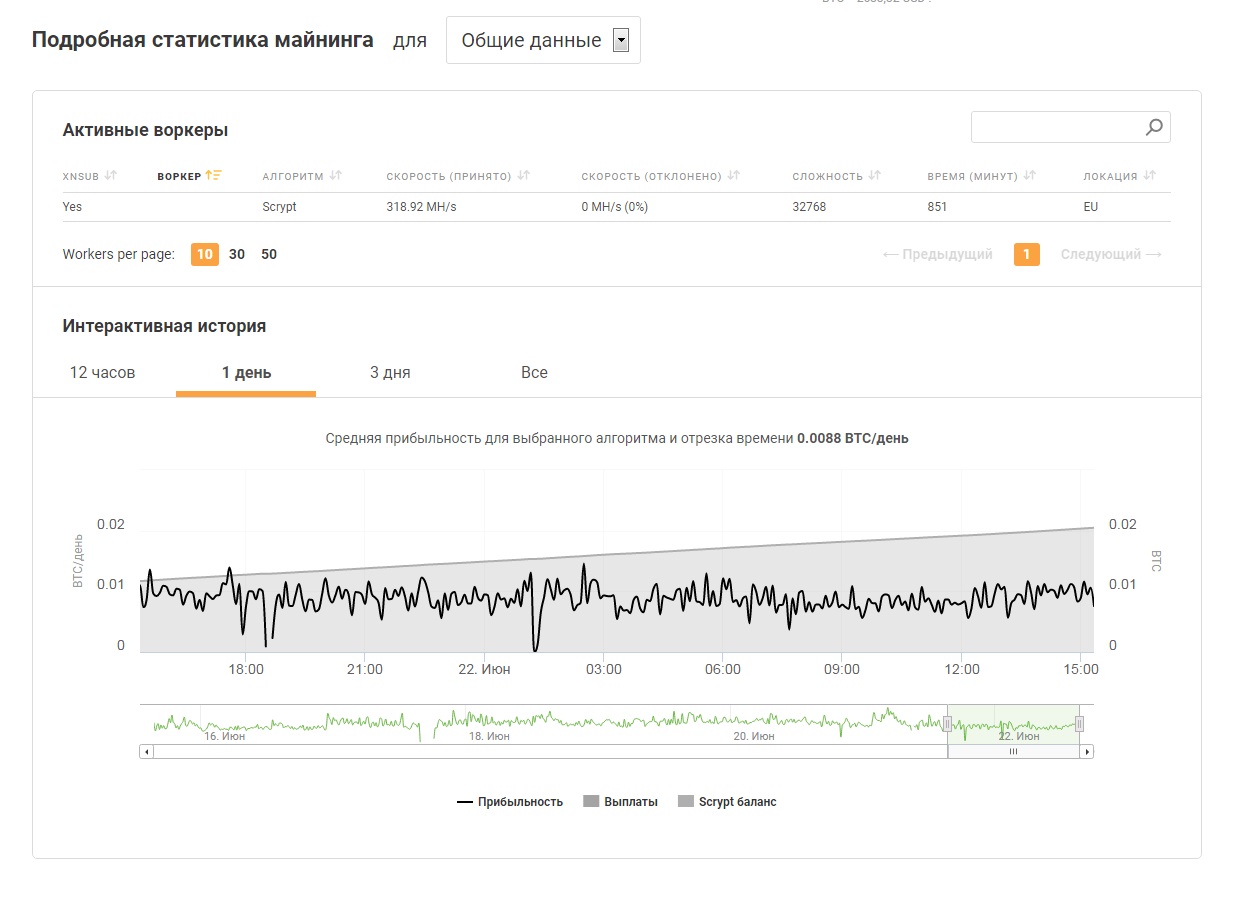Click the time value 851
The width and height of the screenshot is (1251, 897).
937,207
